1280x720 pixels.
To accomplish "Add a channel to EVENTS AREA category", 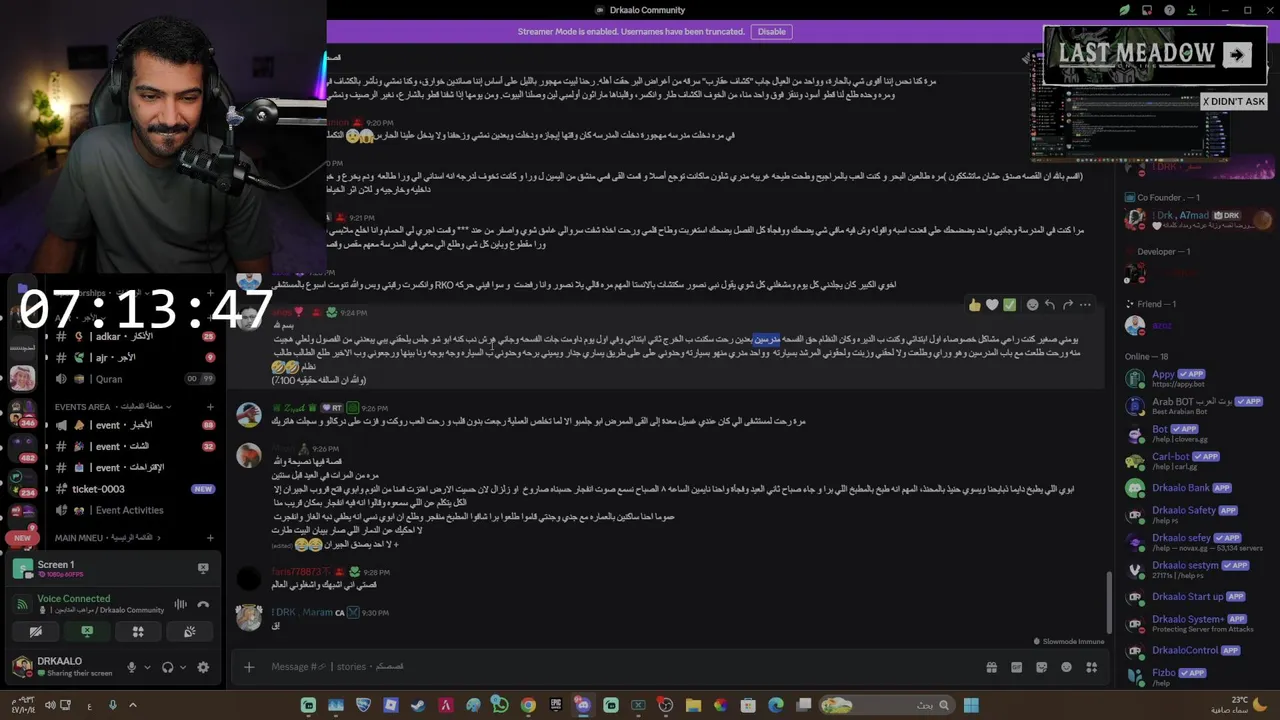I will (210, 407).
